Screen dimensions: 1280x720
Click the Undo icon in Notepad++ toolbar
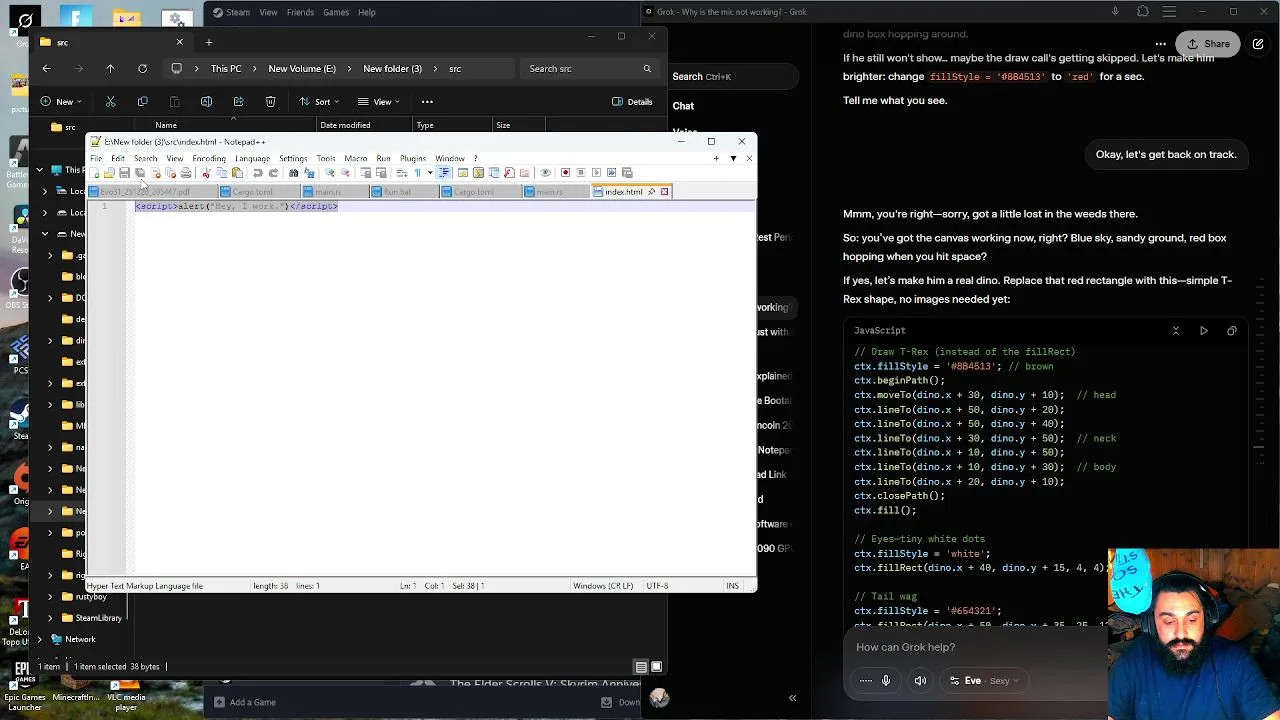click(258, 173)
